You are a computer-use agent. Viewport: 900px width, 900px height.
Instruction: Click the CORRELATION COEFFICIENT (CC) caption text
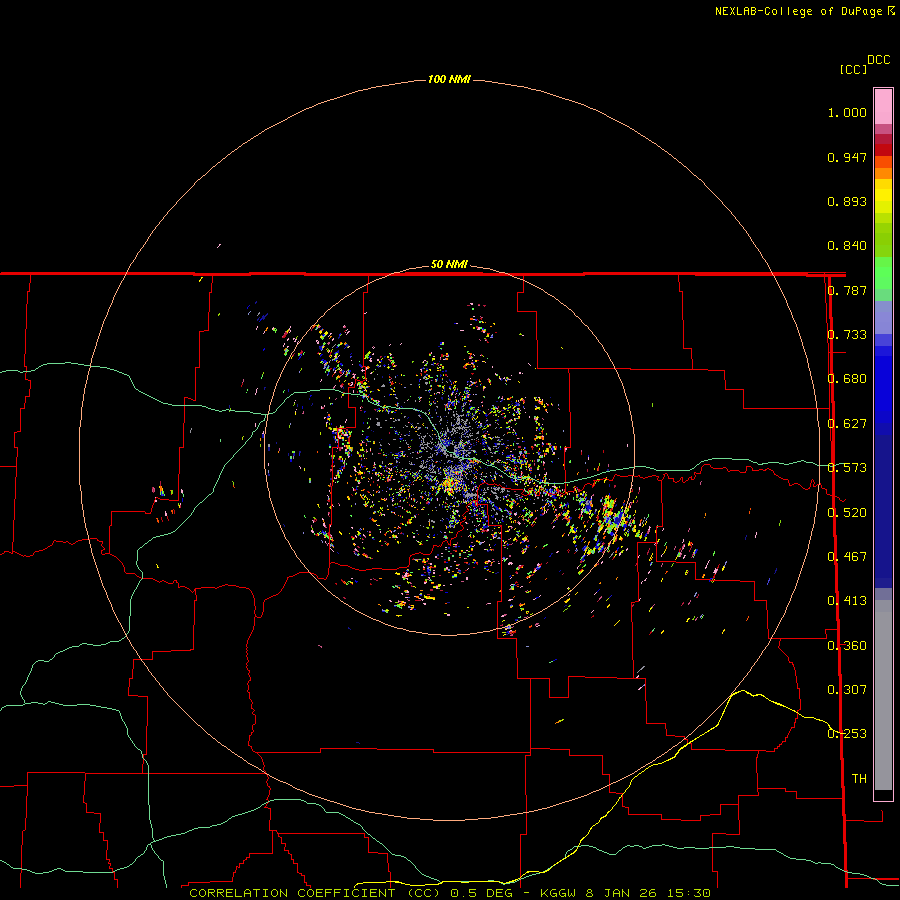pos(315,893)
